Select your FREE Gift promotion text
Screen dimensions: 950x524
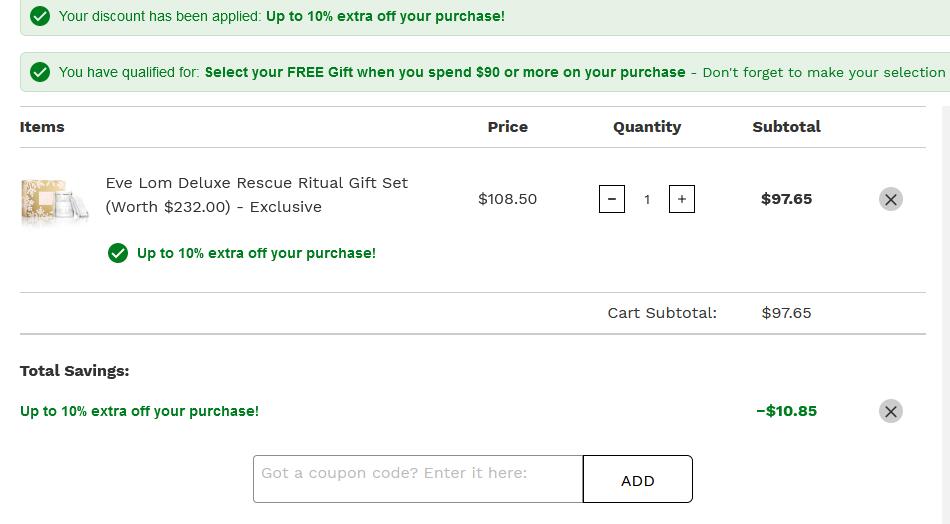tap(445, 72)
